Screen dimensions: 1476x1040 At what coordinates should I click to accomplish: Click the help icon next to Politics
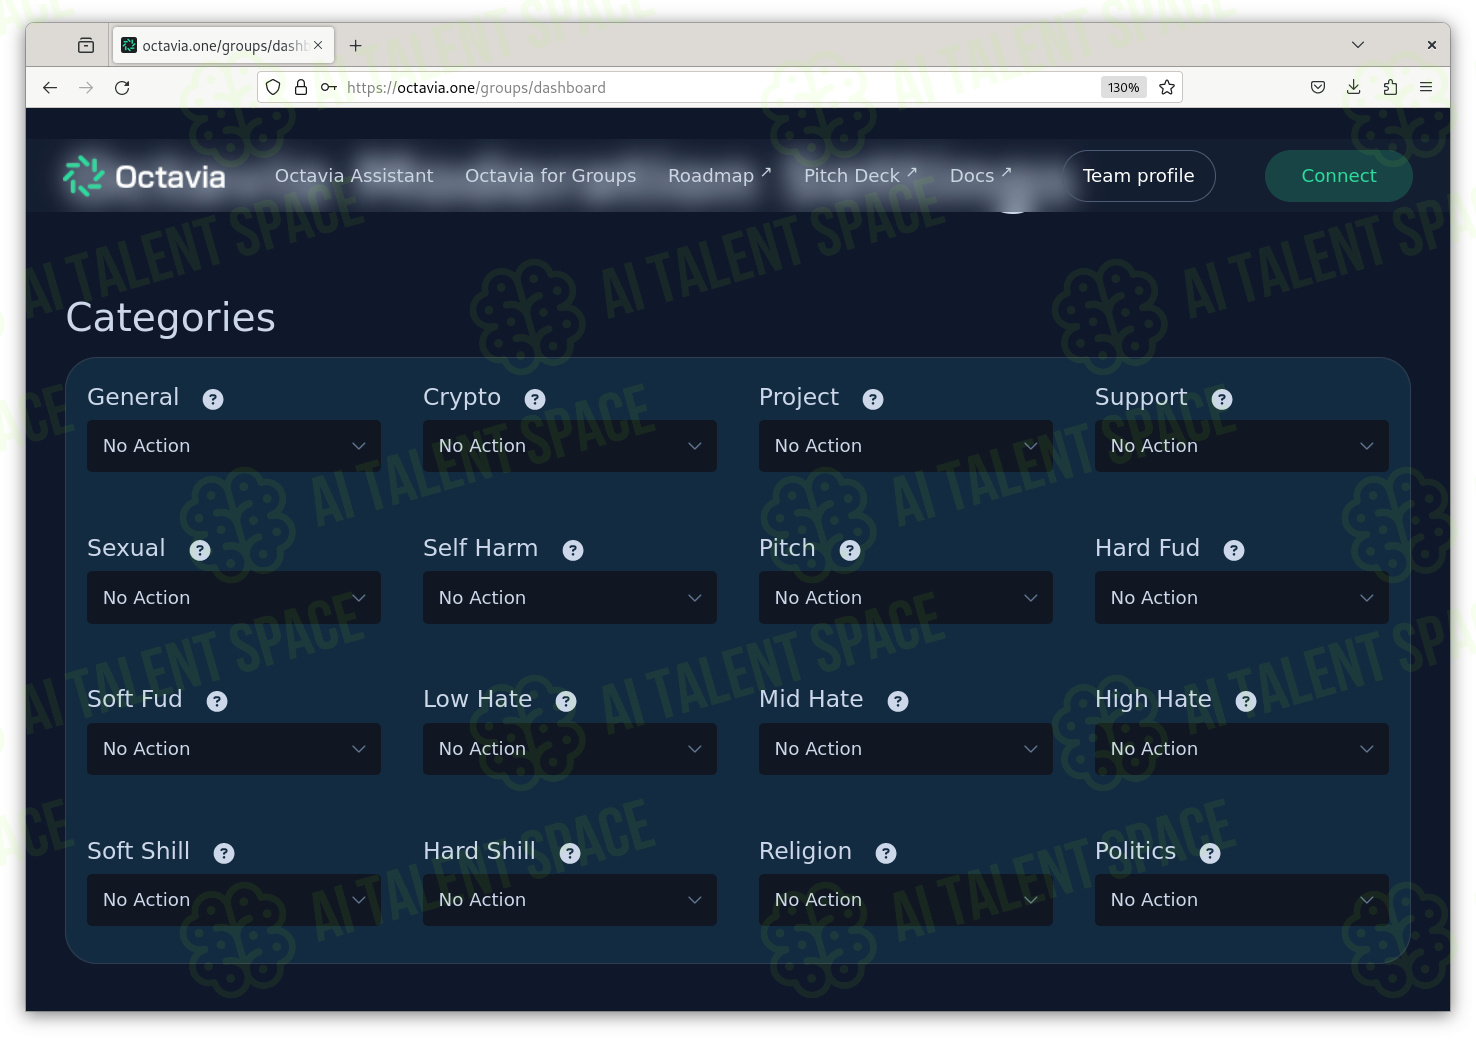(1210, 853)
